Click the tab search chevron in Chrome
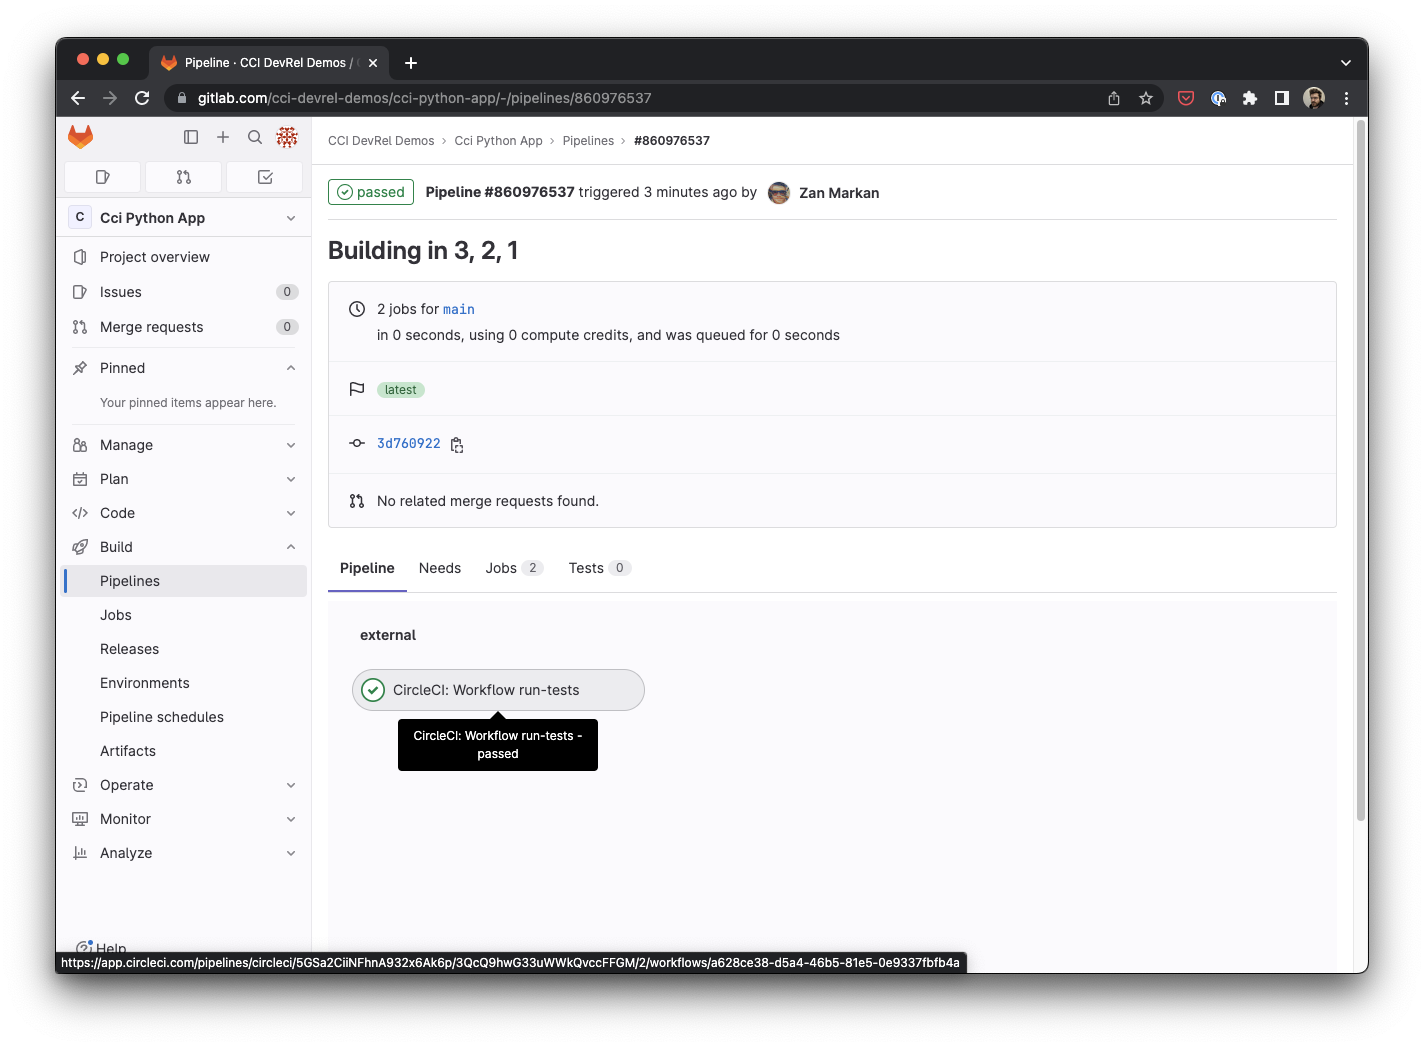The width and height of the screenshot is (1424, 1047). pyautogui.click(x=1346, y=63)
